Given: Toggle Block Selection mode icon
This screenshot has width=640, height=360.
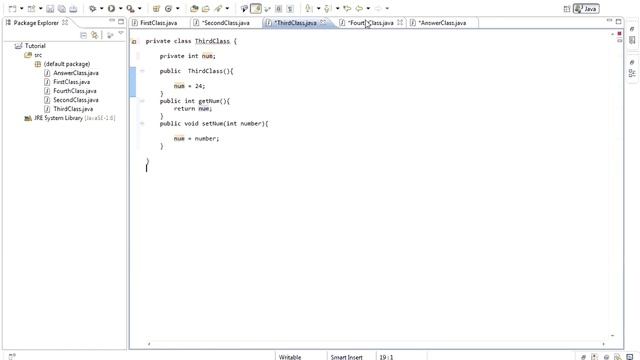Looking at the screenshot, I should coord(278,9).
